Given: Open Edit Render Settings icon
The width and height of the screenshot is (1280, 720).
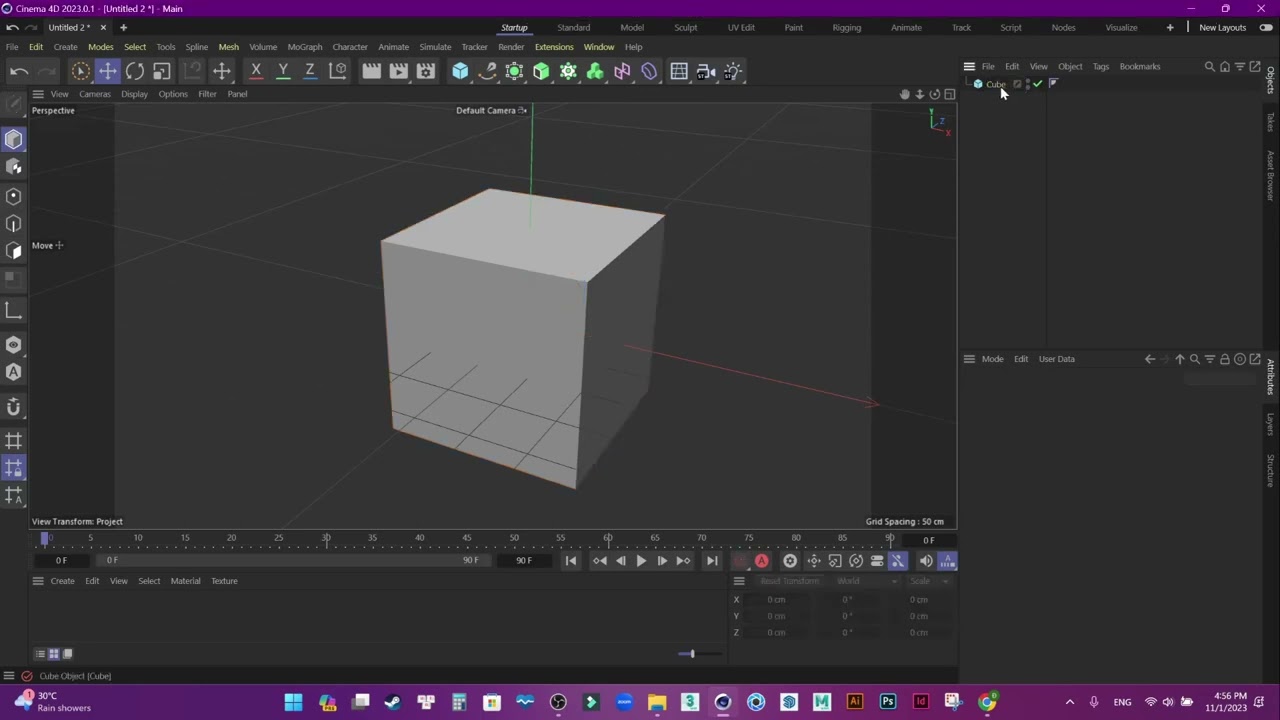Looking at the screenshot, I should [426, 71].
